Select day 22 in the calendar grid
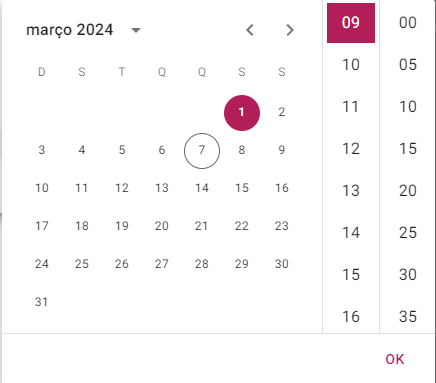Screen dimensions: 436x383 pos(242,226)
